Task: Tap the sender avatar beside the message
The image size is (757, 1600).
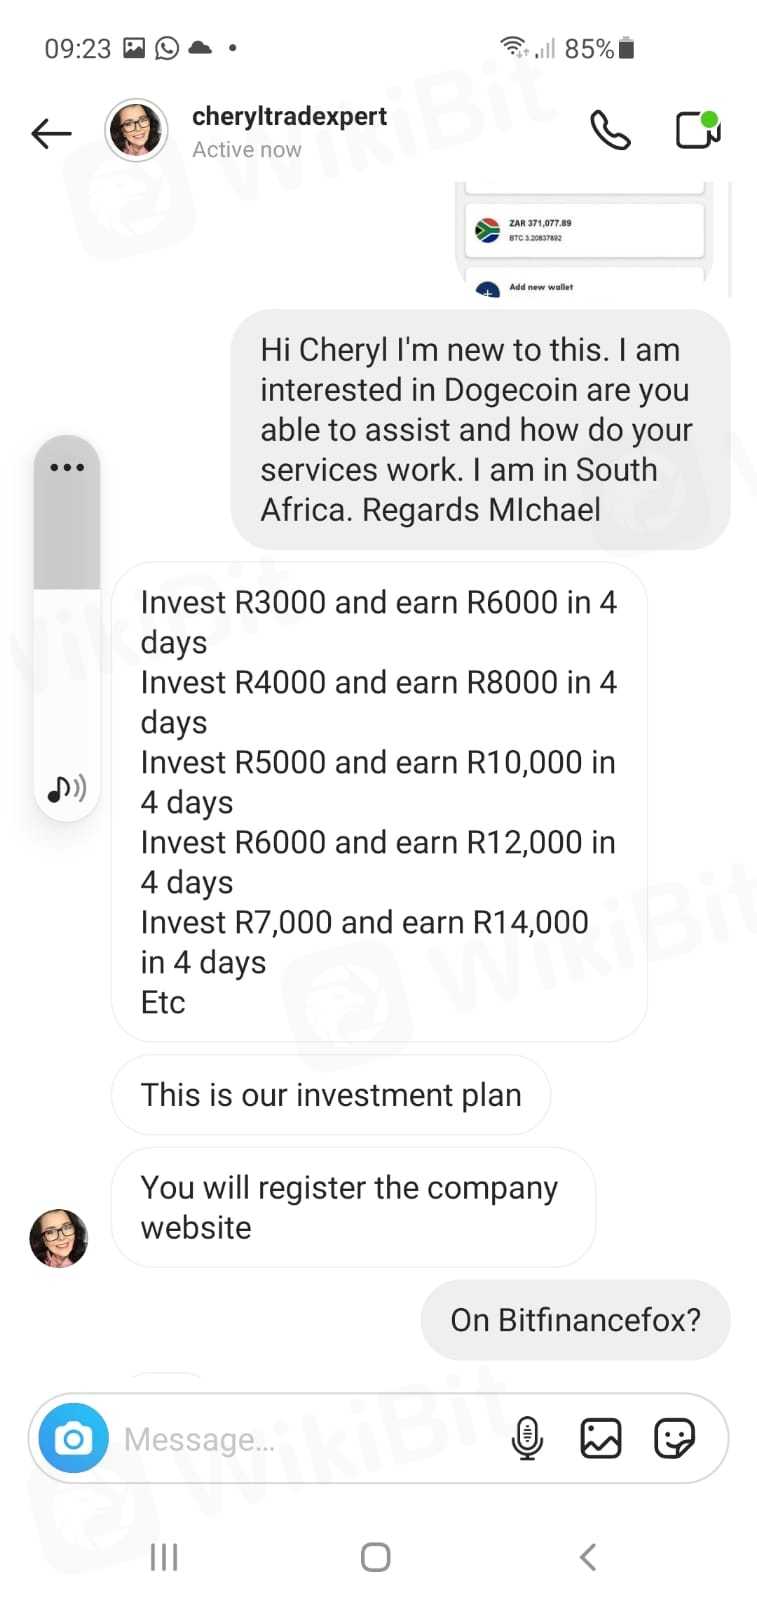Action: tap(59, 1238)
